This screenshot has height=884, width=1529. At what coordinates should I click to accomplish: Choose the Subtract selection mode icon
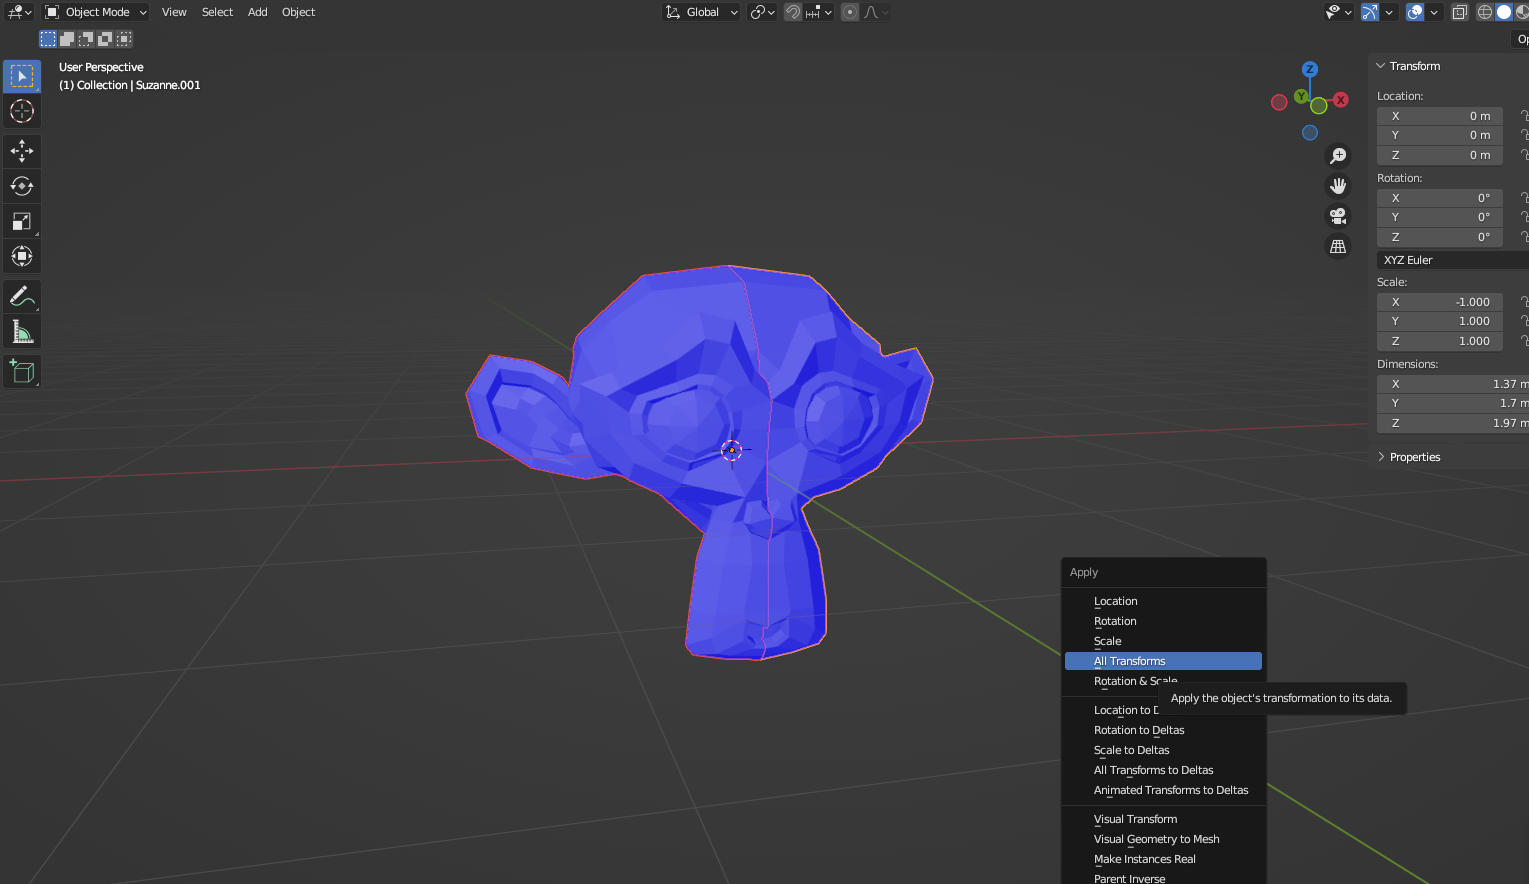click(x=86, y=39)
